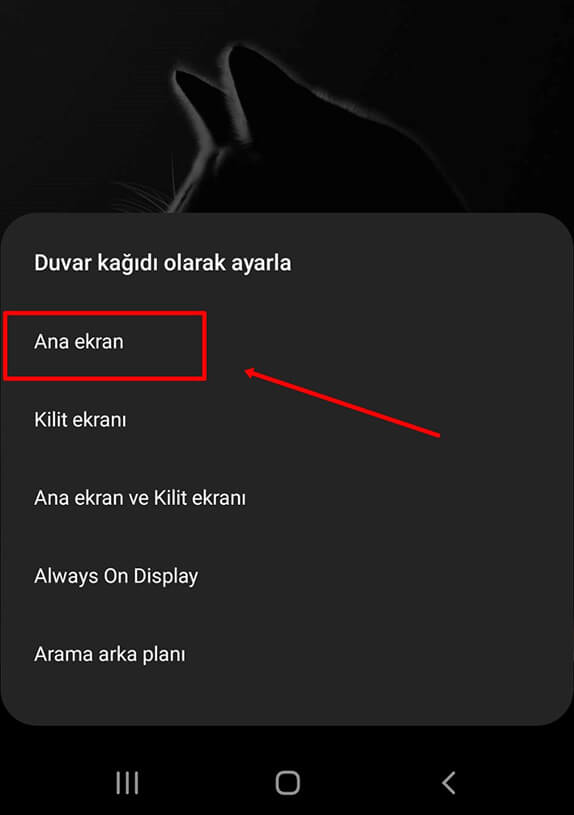
Task: Click the red arrow annotation
Action: pos(342,402)
